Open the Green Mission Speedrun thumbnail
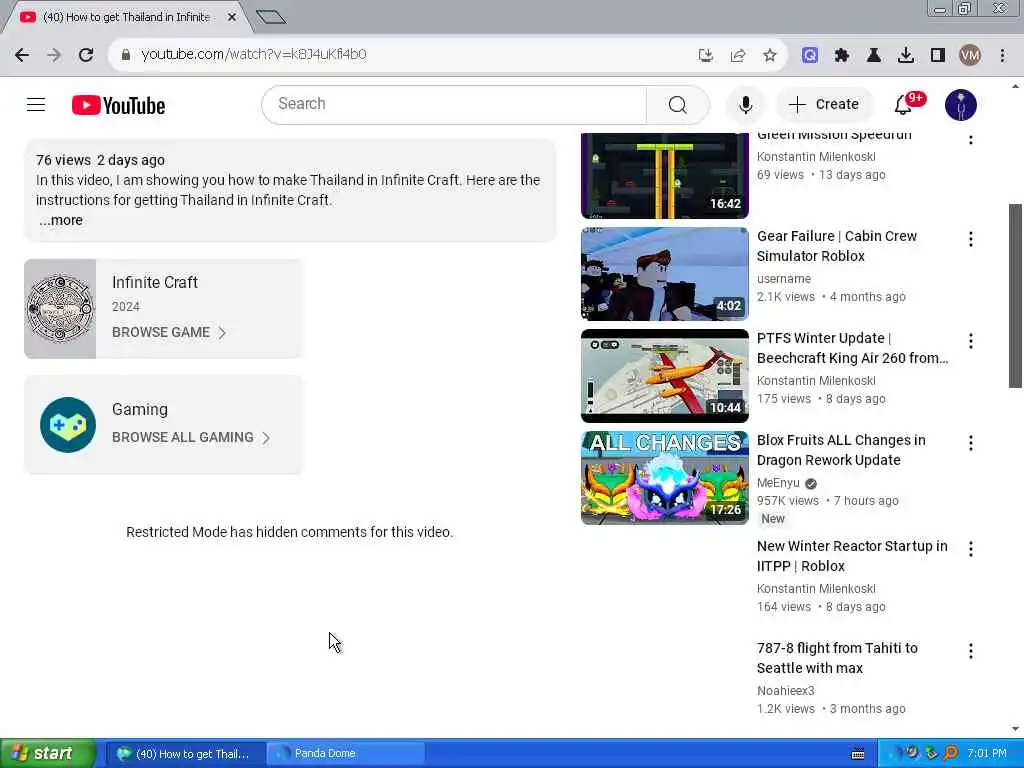This screenshot has width=1024, height=768. pyautogui.click(x=665, y=175)
